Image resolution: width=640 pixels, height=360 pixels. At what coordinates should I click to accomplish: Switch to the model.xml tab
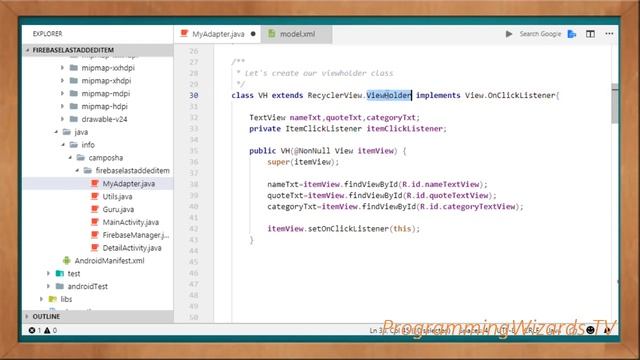click(x=297, y=34)
